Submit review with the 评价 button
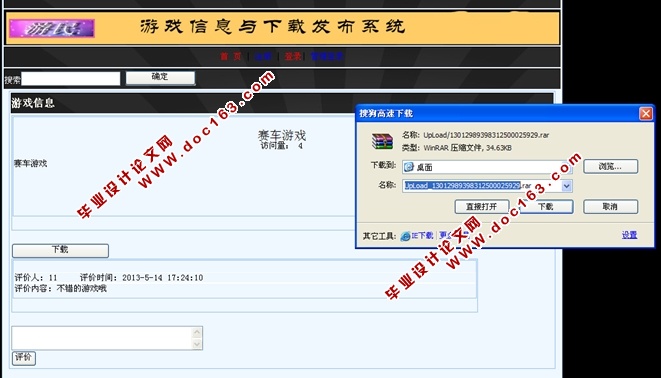Viewport: 661px width, 378px height. click(x=24, y=358)
